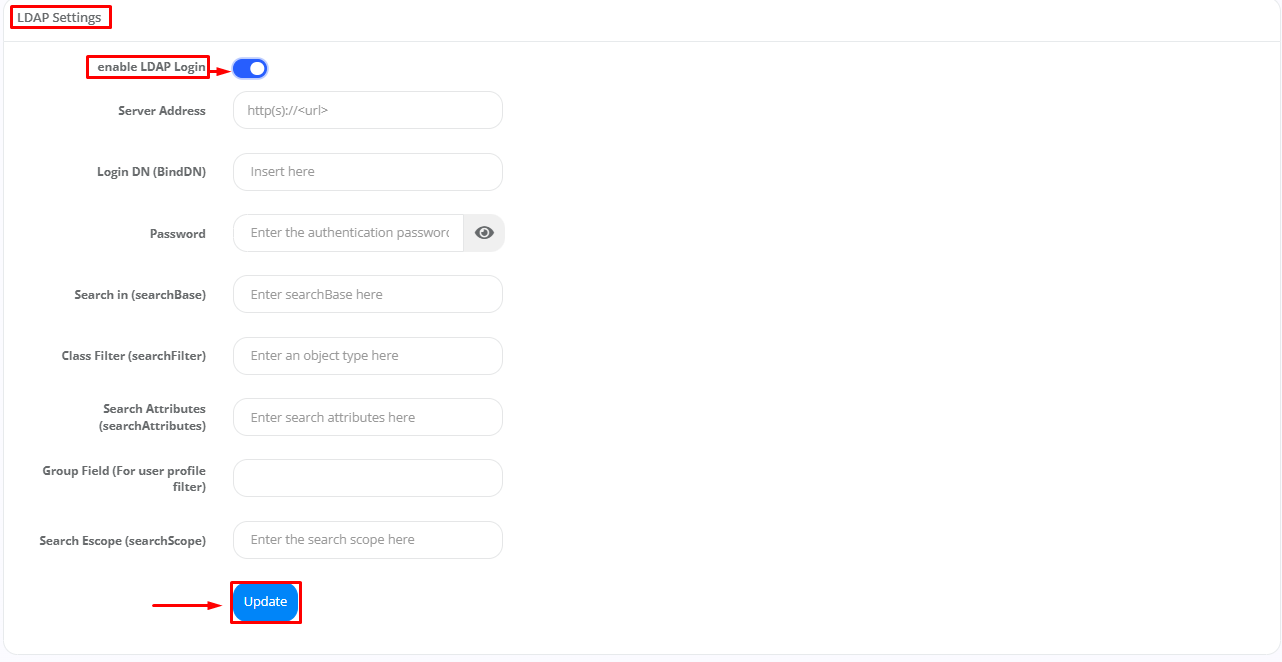This screenshot has height=662, width=1282.
Task: Click the "enable LDAP Login" label text
Action: tap(151, 67)
